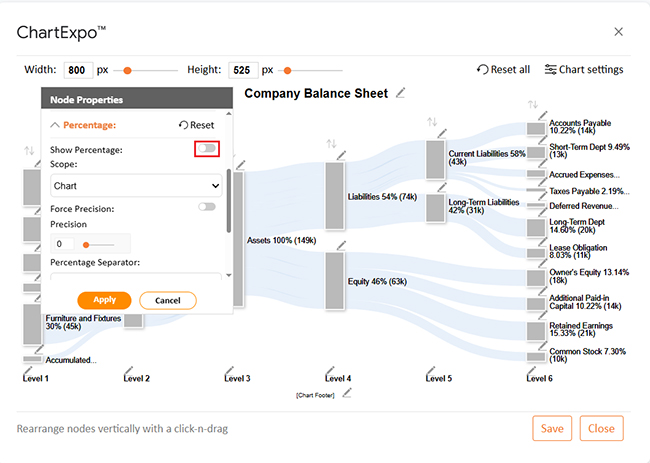The height and width of the screenshot is (463, 650).
Task: Click the Node Properties scroll down arrow
Action: click(x=229, y=275)
